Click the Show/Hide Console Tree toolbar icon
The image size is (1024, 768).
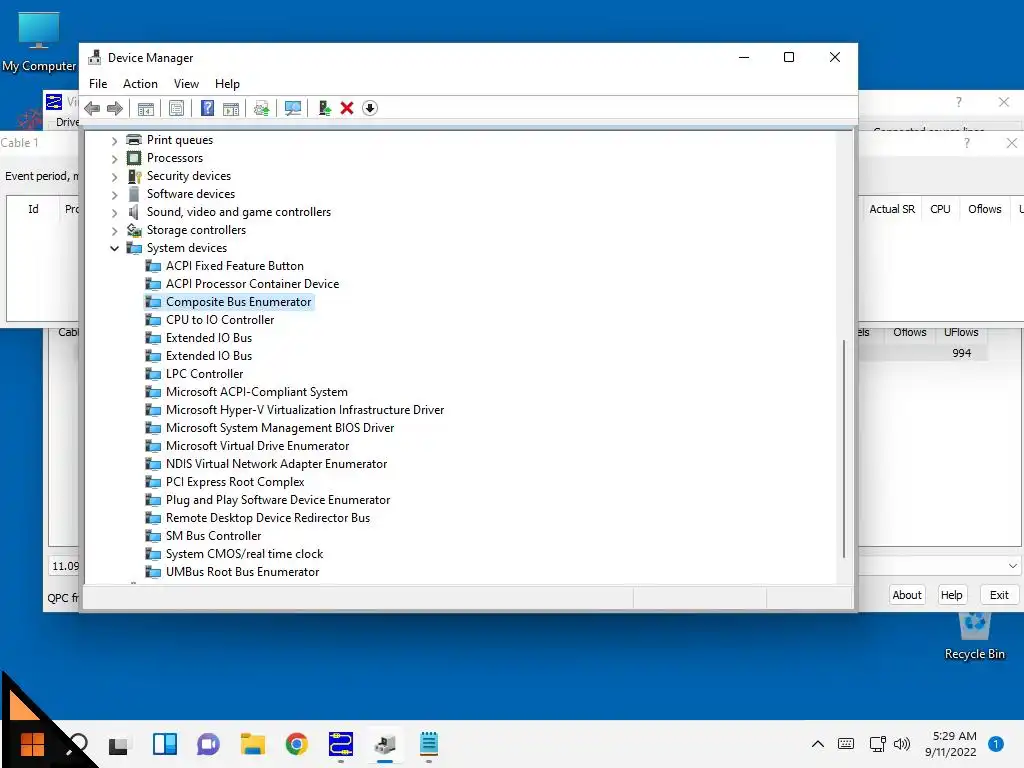tap(146, 108)
